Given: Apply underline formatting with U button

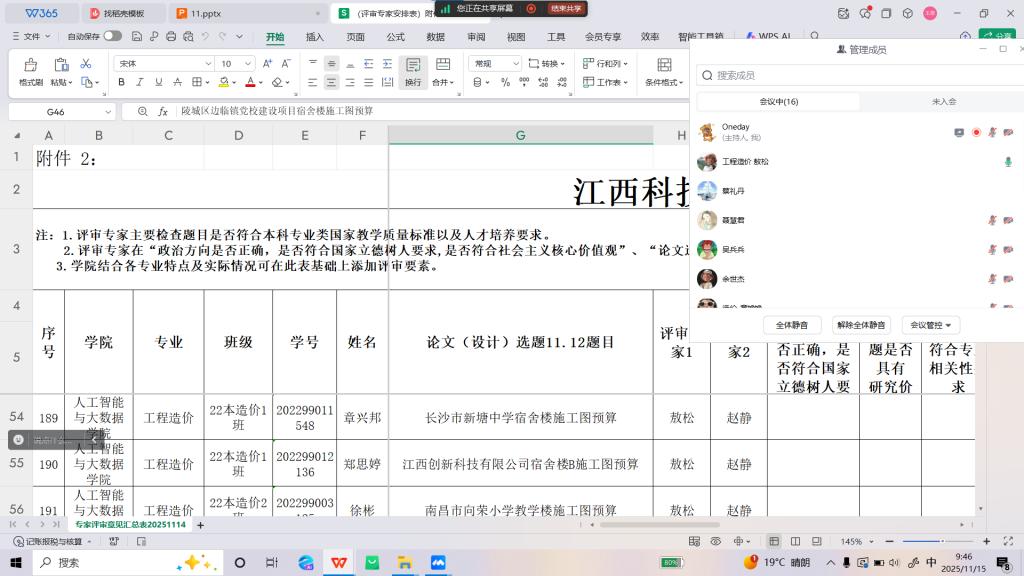Looking at the screenshot, I should [x=159, y=82].
